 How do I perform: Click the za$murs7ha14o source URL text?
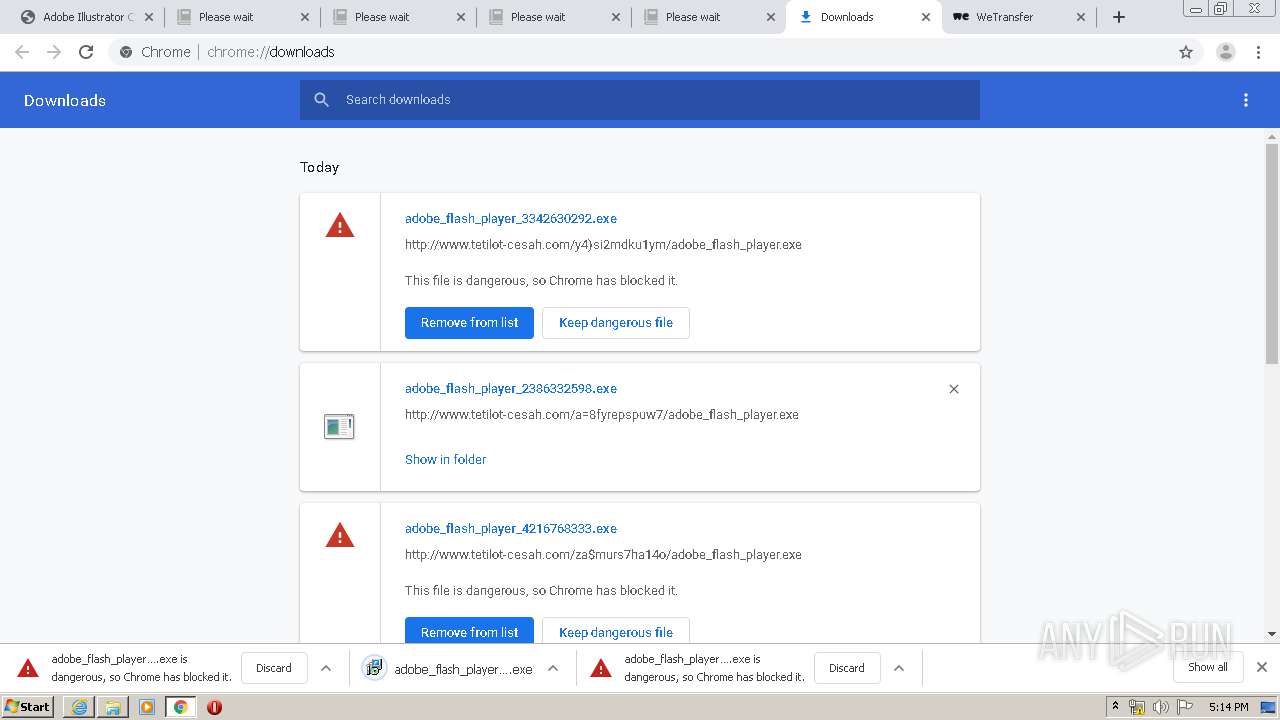pos(603,554)
